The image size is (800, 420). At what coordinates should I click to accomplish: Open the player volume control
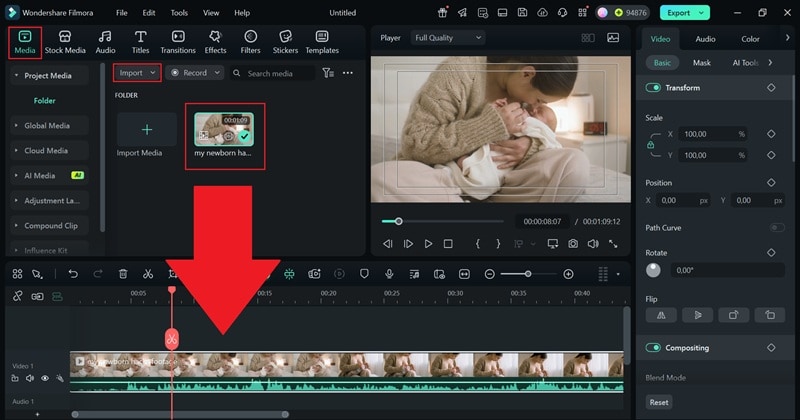tap(593, 244)
